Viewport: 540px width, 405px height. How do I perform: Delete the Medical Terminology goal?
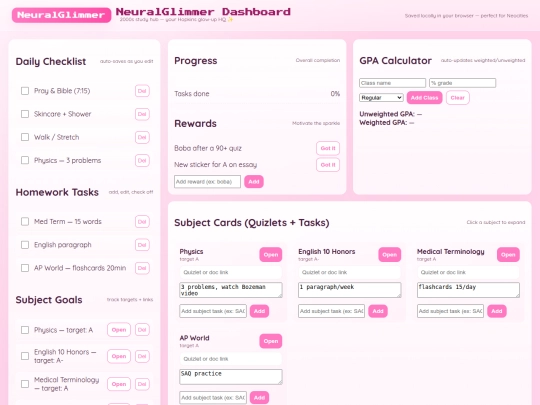tap(142, 384)
